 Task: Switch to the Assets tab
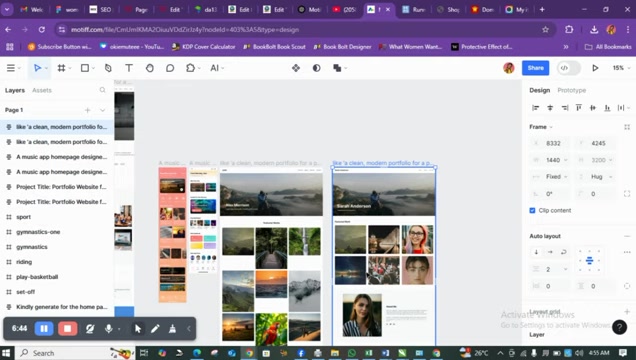pyautogui.click(x=42, y=90)
